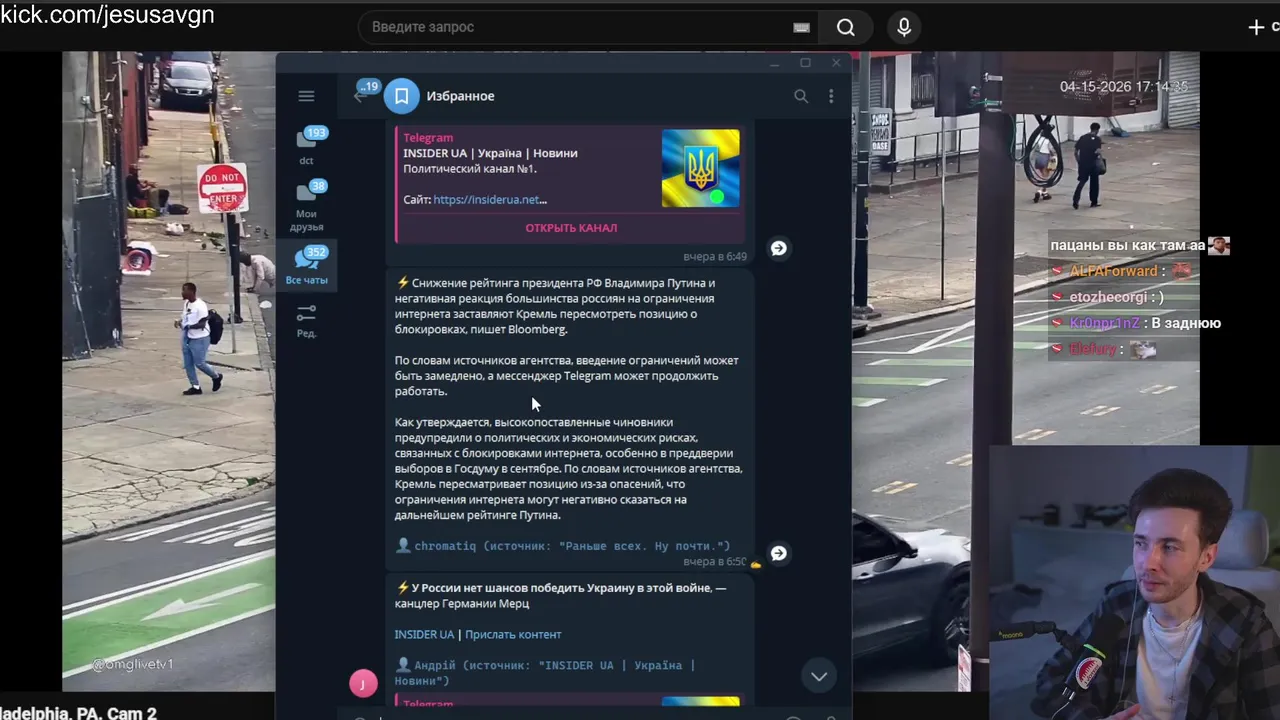The image size is (1280, 720).
Task: Click the create plus button at top right
Action: [x=1257, y=27]
